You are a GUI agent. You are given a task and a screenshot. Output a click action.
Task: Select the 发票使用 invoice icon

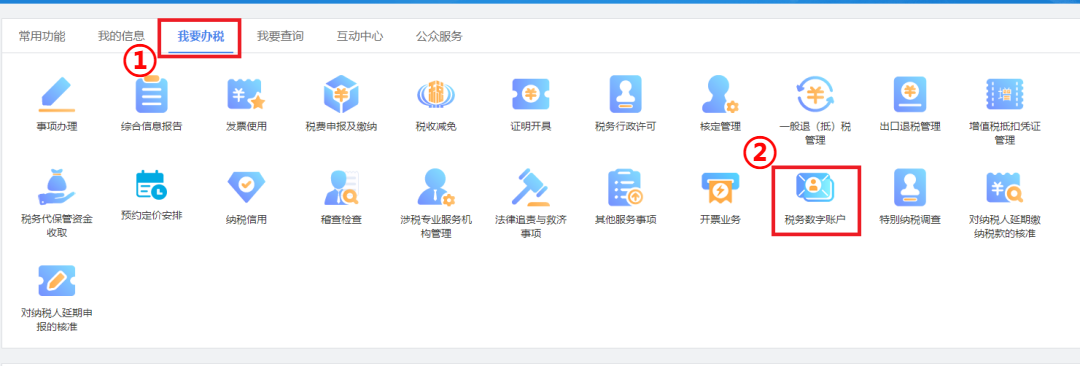246,94
